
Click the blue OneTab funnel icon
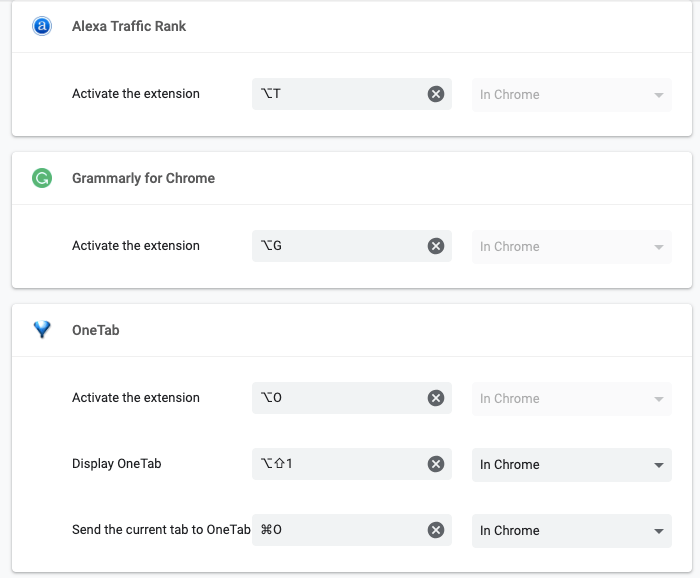point(42,330)
